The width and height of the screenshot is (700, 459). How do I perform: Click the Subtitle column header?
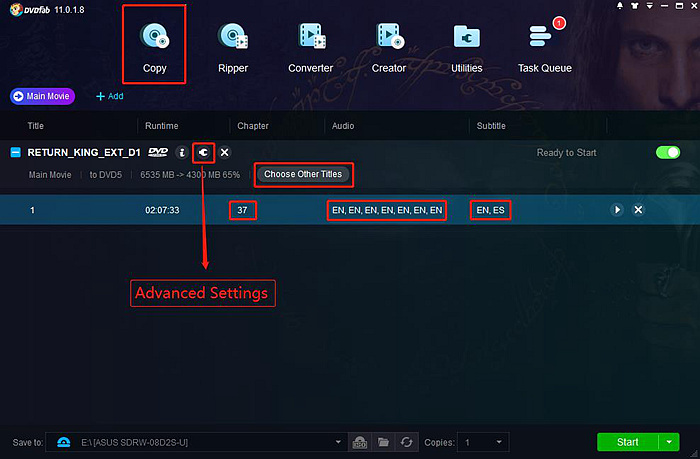(491, 126)
